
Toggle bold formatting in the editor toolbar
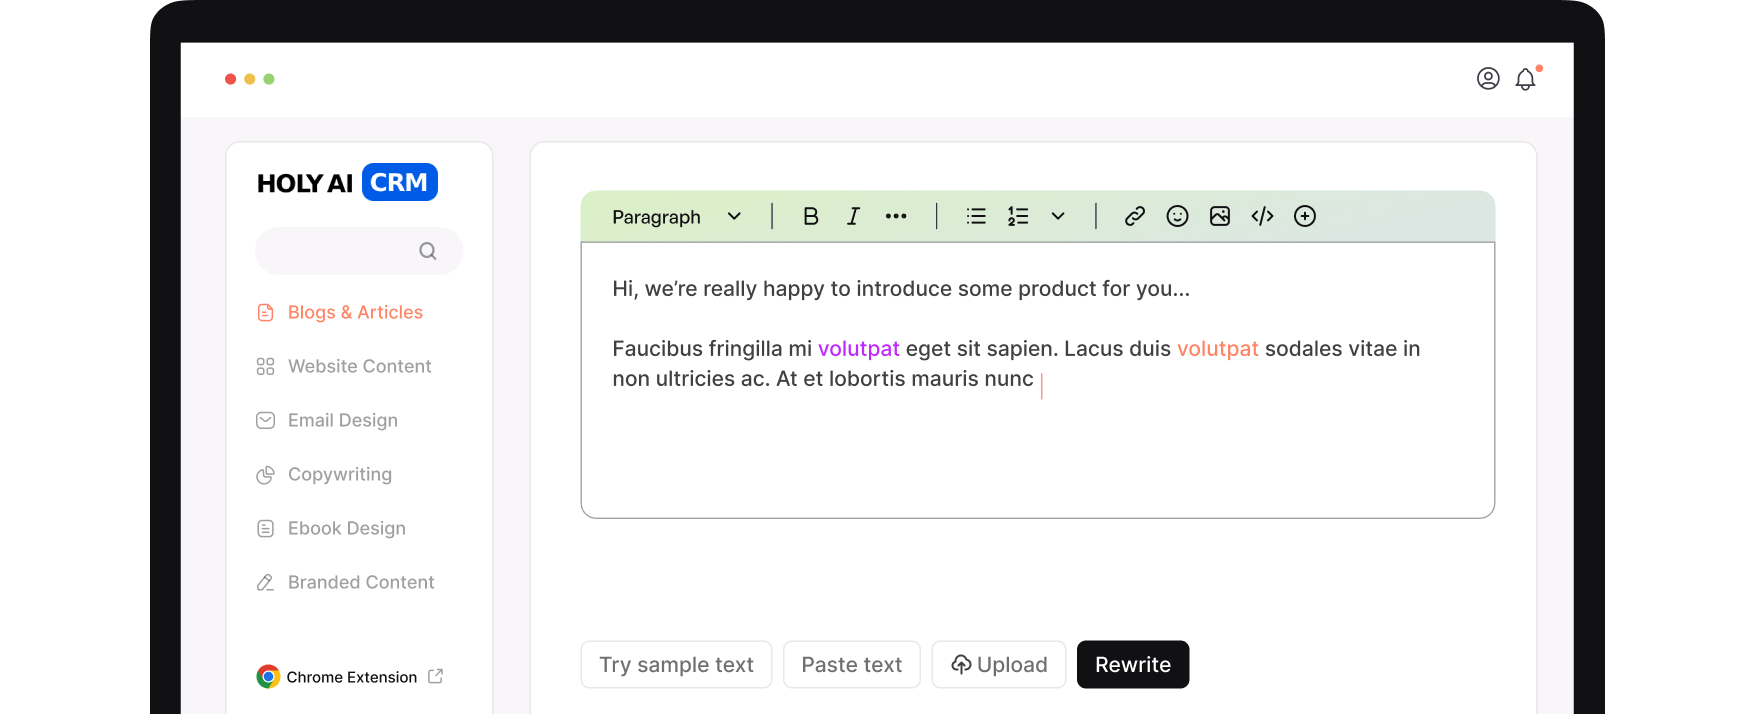(x=810, y=216)
